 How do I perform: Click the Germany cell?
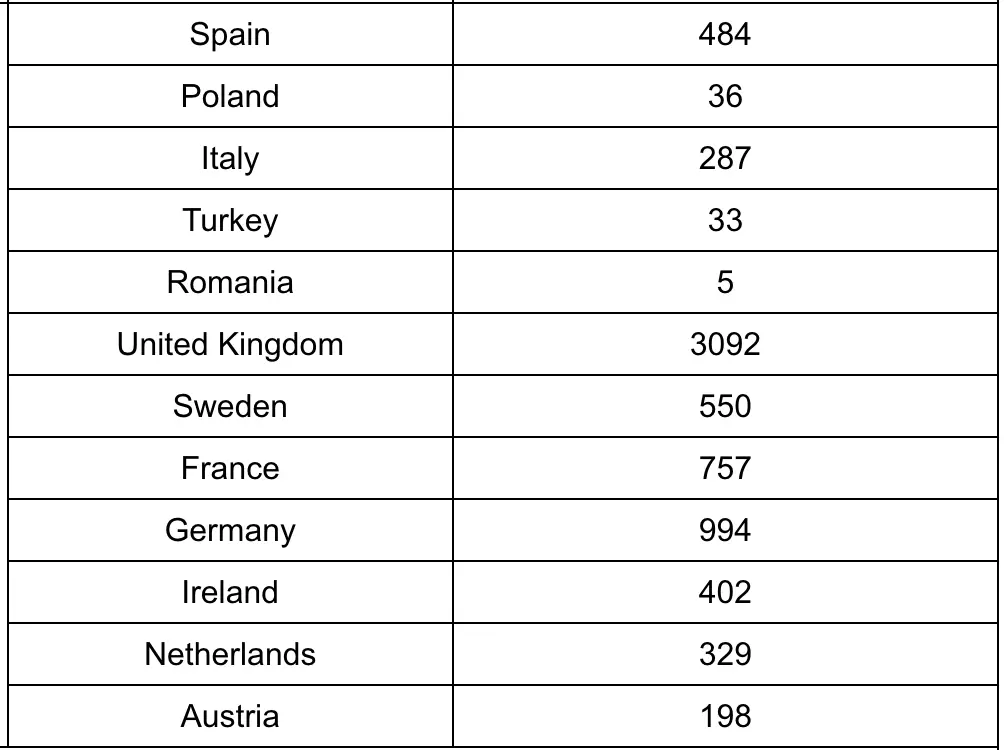pyautogui.click(x=230, y=531)
